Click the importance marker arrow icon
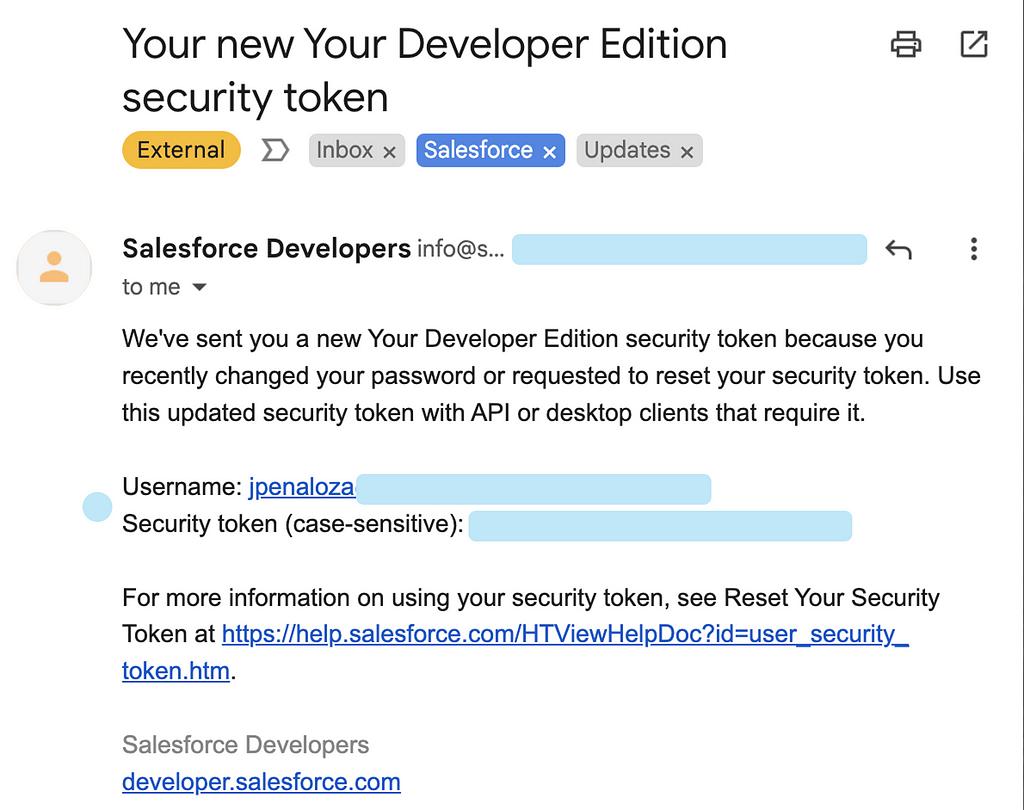 pos(275,150)
